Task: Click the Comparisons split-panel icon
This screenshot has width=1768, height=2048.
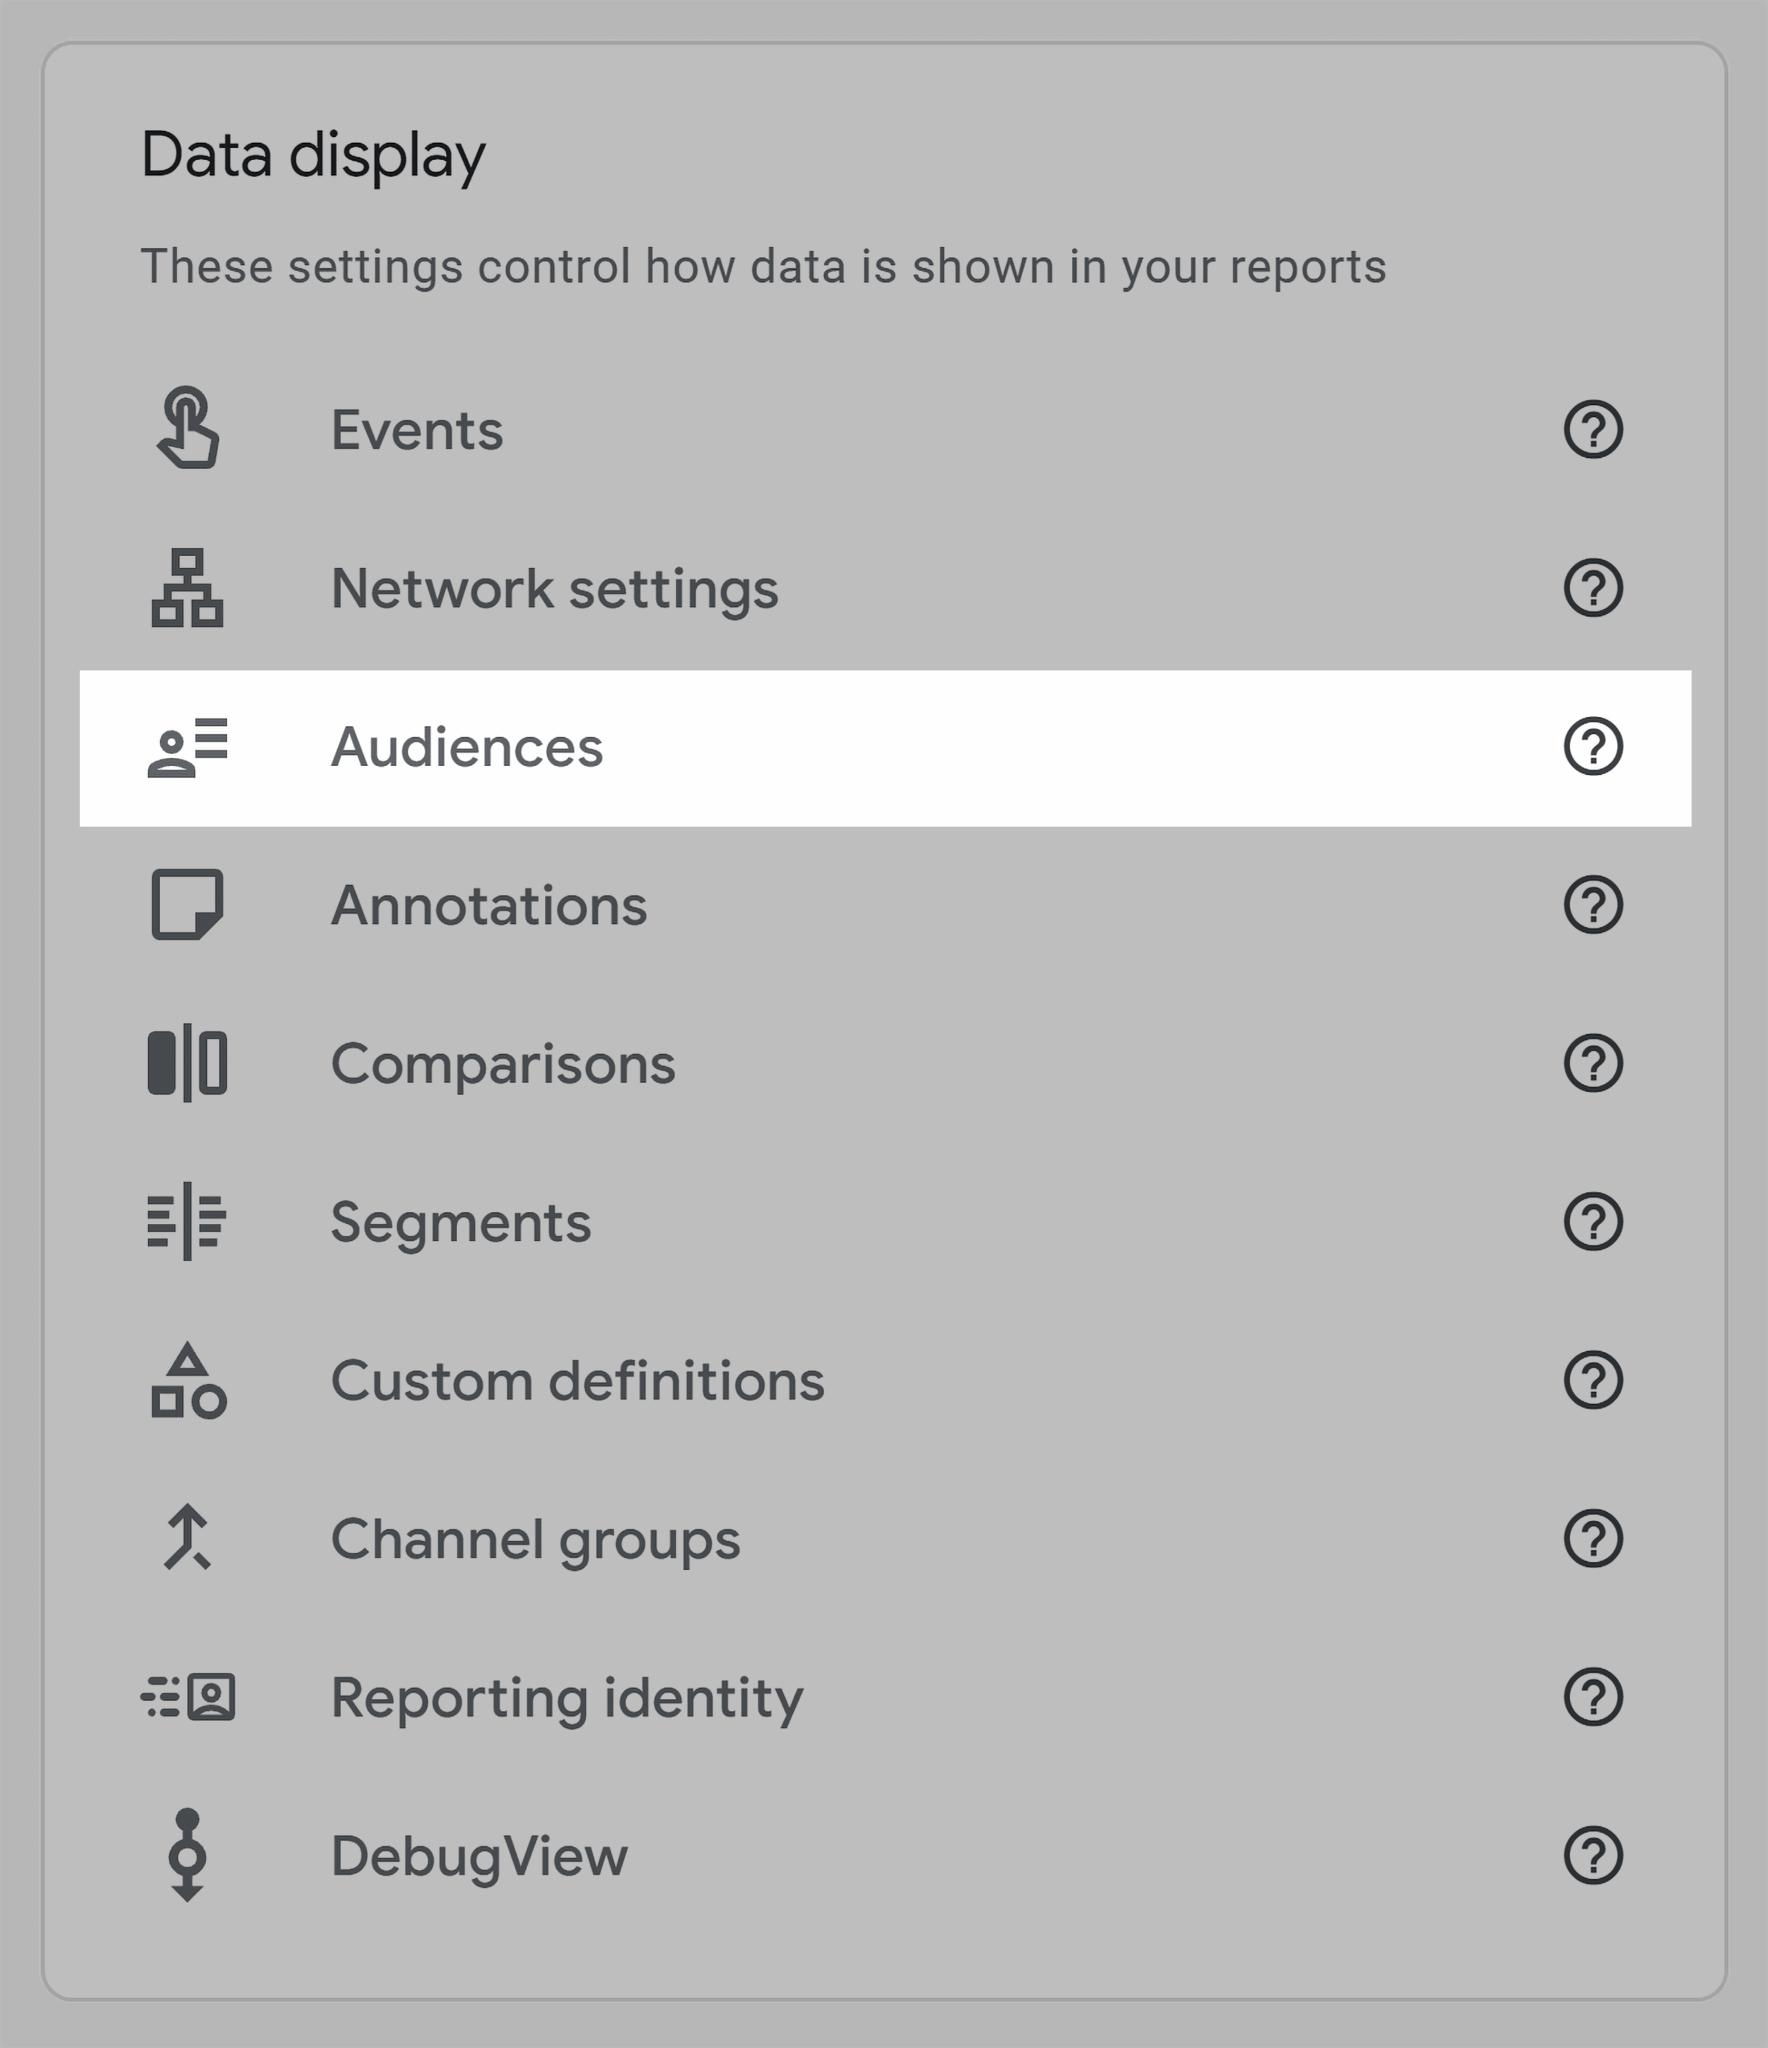Action: point(187,1063)
